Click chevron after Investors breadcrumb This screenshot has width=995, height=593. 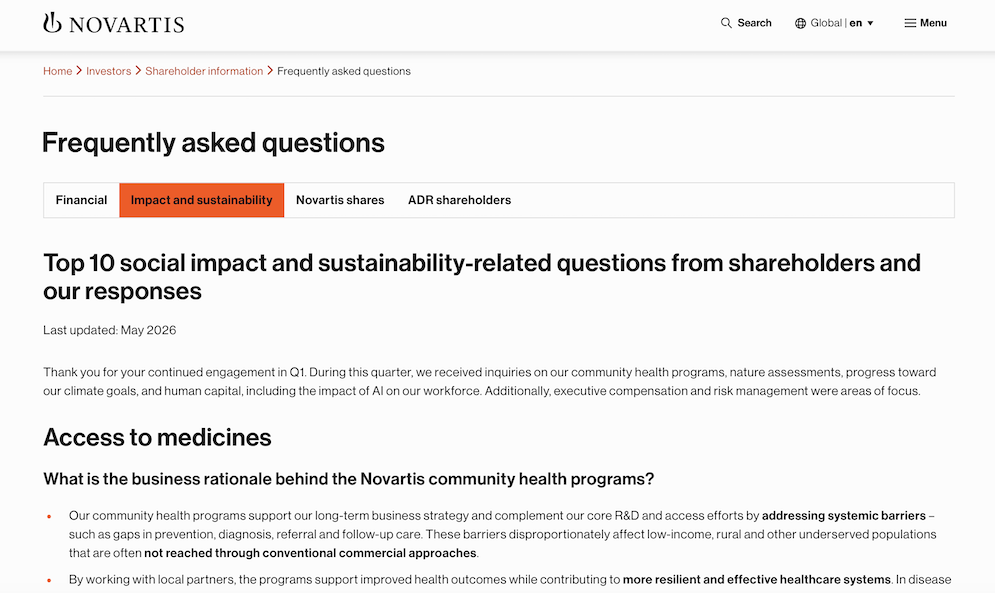coord(138,70)
